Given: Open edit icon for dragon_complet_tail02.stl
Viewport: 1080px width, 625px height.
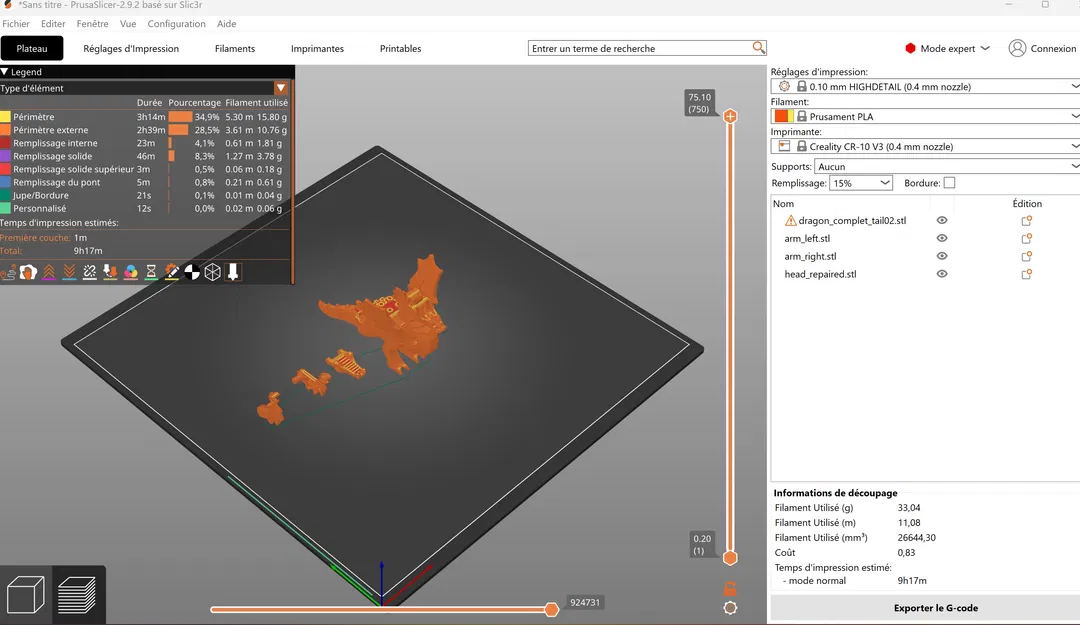Looking at the screenshot, I should [x=1026, y=221].
